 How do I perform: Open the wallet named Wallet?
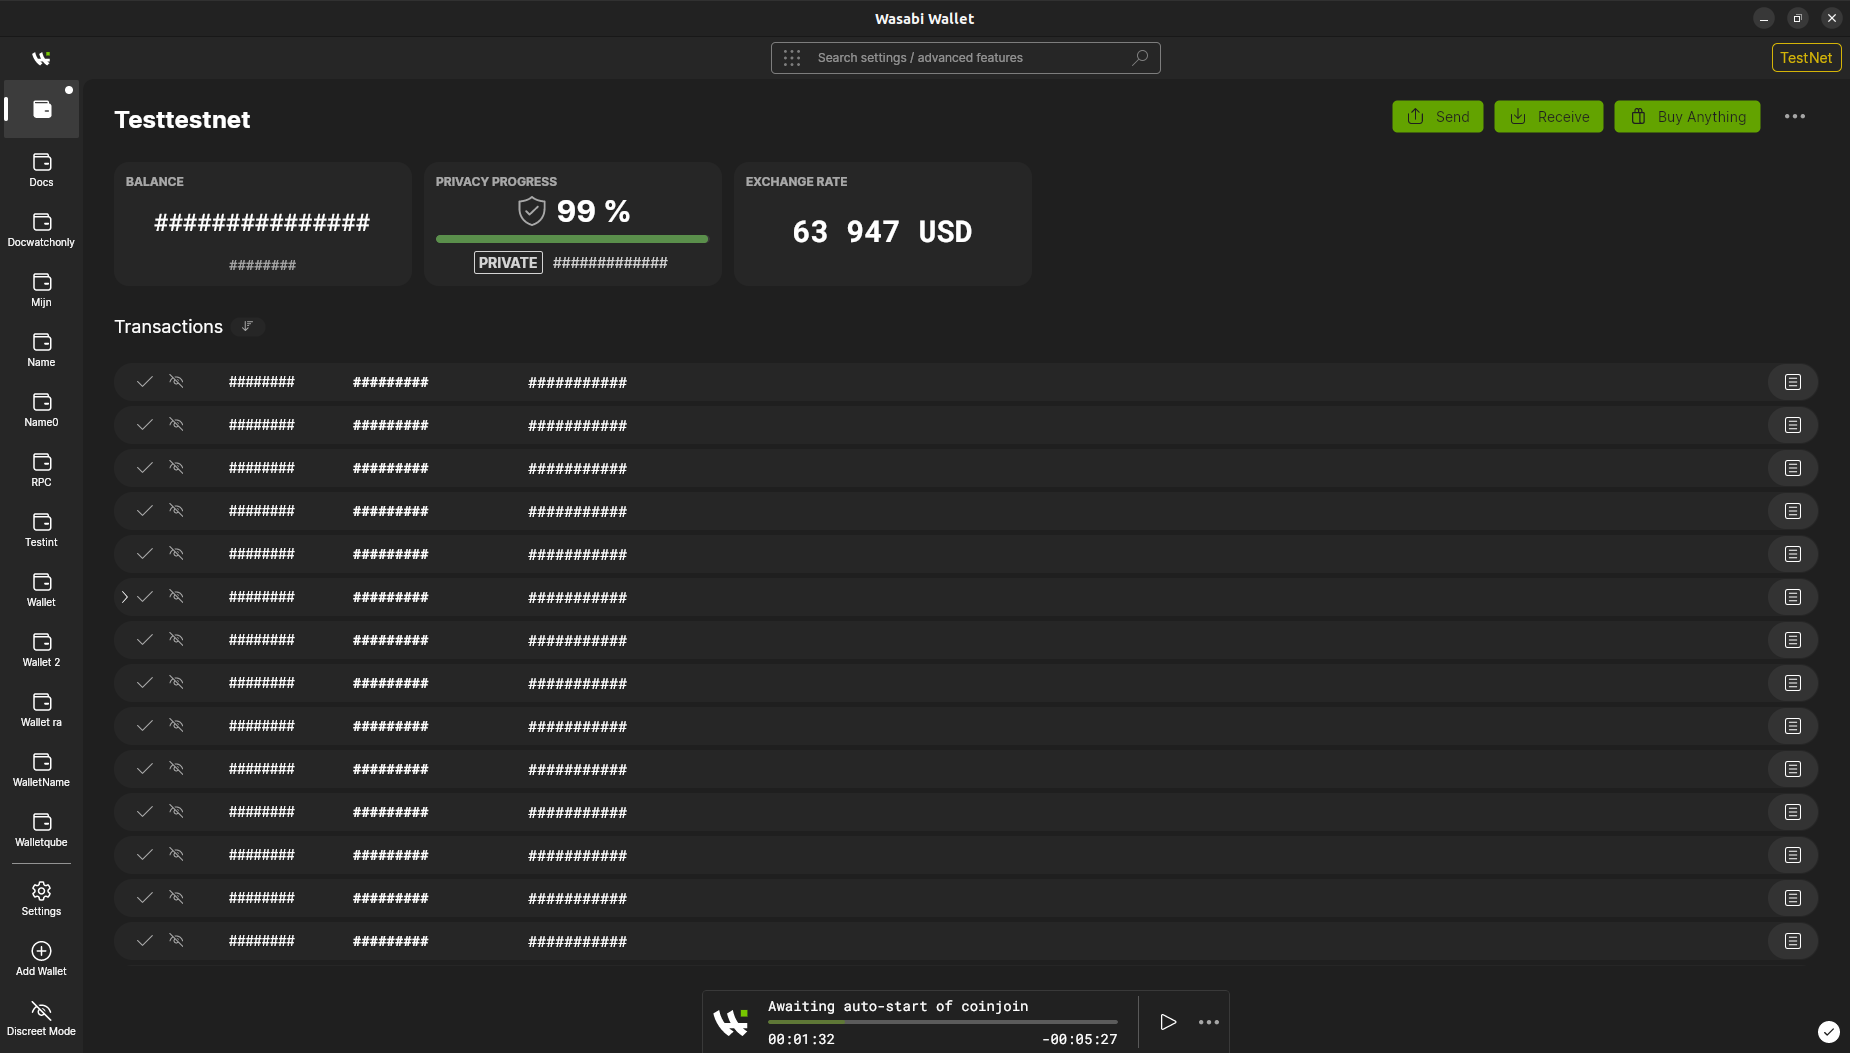[x=41, y=589]
